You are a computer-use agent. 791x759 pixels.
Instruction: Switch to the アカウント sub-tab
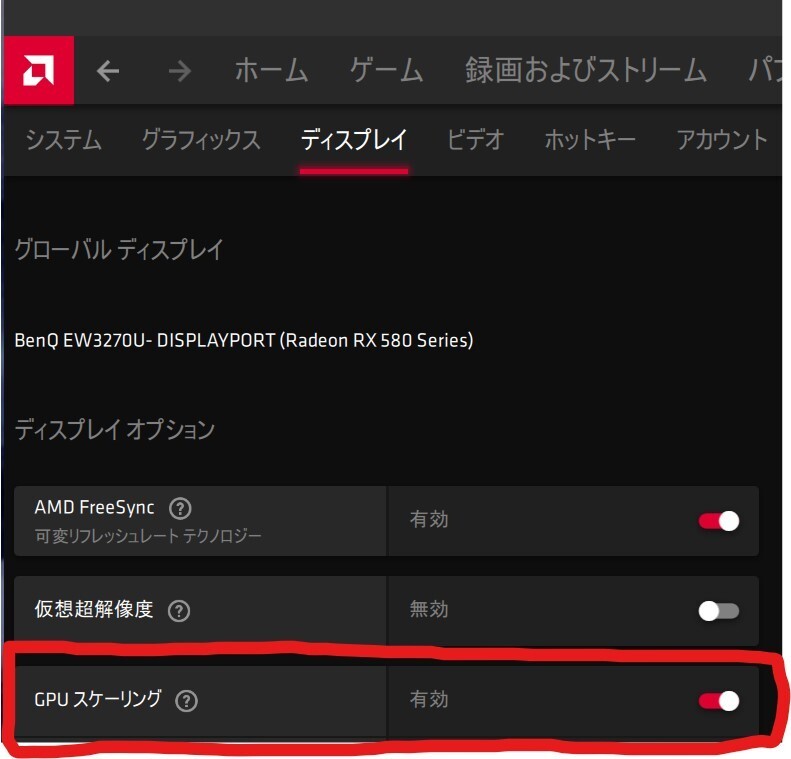[x=722, y=140]
